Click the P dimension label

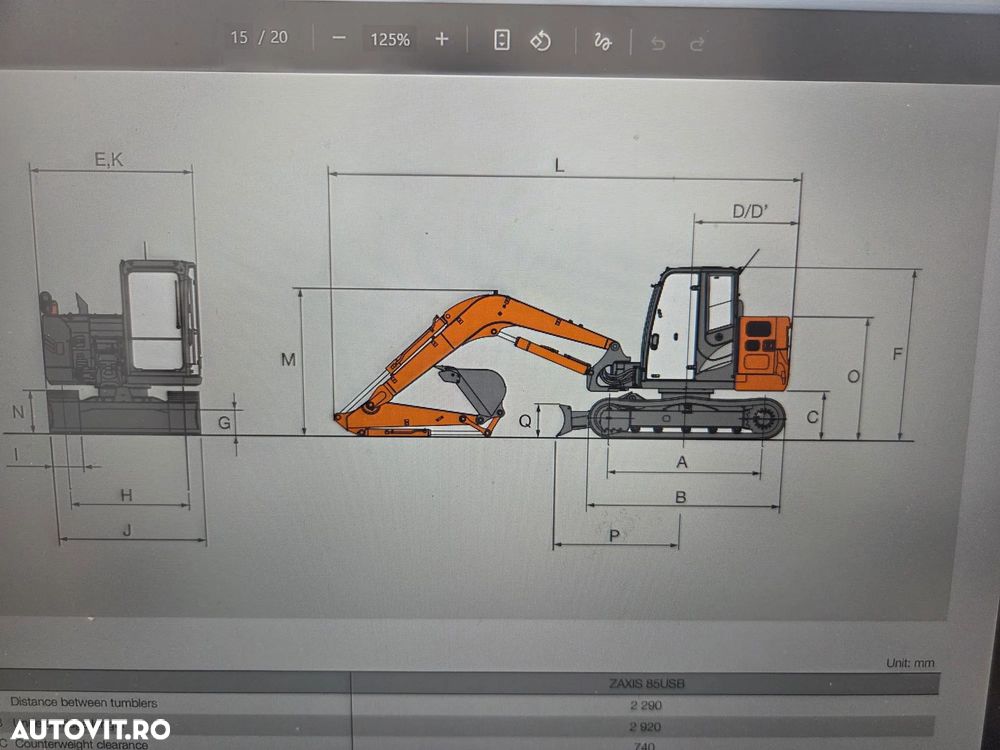[614, 536]
